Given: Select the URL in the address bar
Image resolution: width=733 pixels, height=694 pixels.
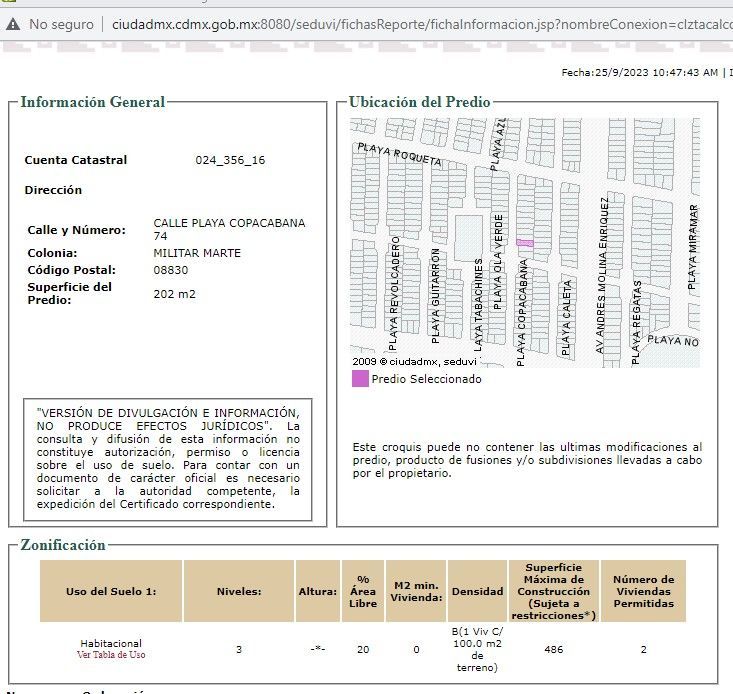Looking at the screenshot, I should (420, 23).
